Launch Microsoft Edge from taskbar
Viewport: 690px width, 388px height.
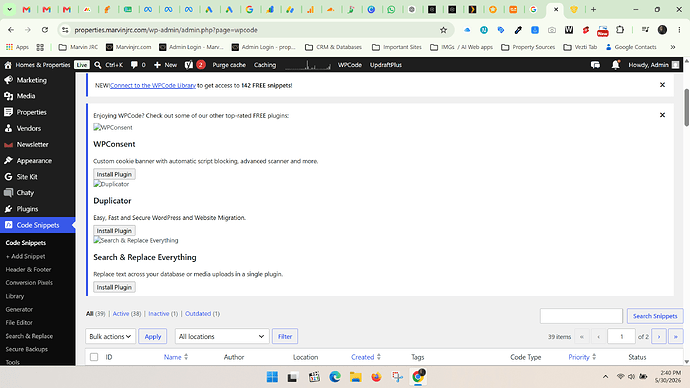point(335,377)
